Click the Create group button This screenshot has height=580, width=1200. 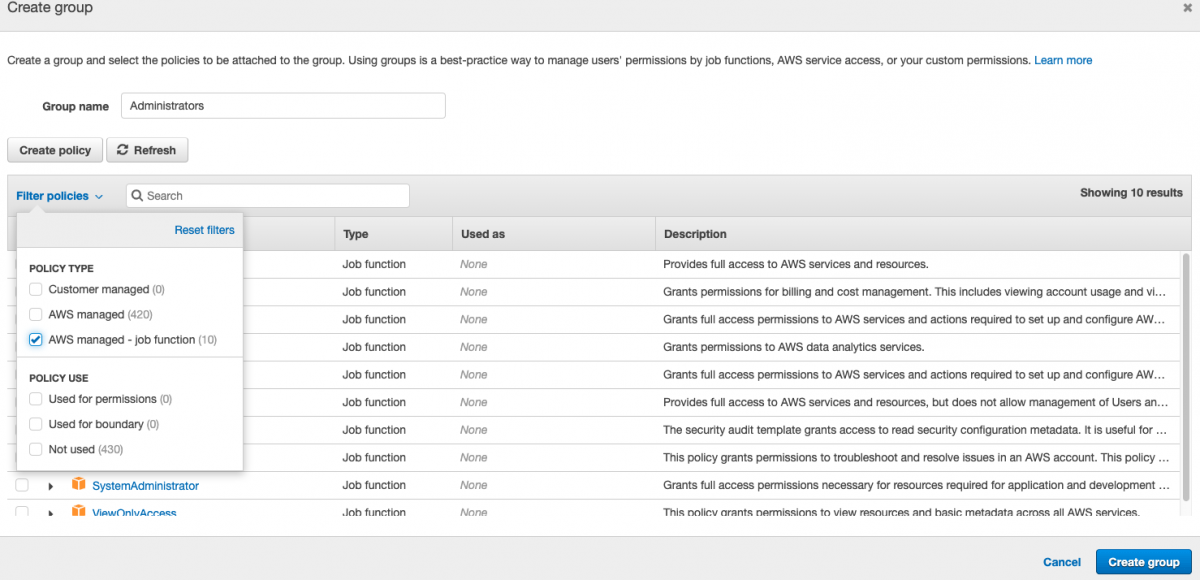1143,562
